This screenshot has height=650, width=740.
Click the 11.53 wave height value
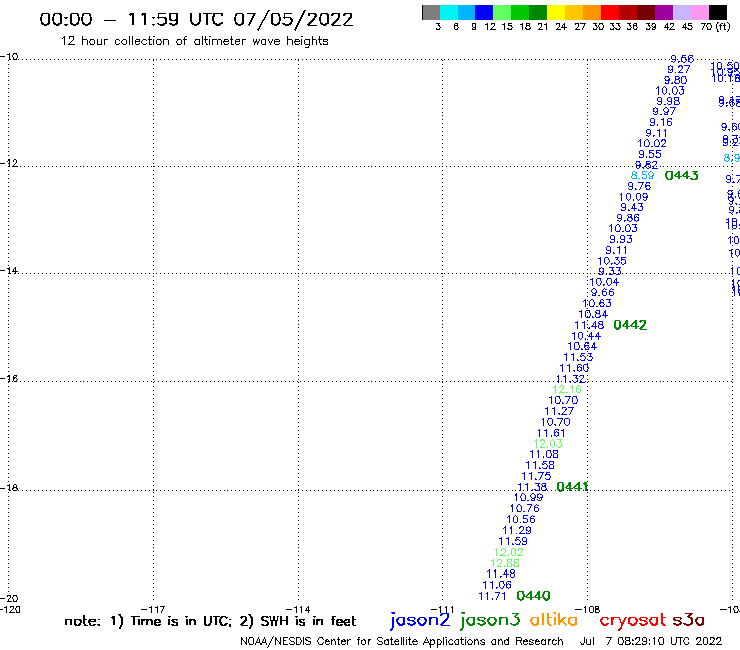click(578, 357)
